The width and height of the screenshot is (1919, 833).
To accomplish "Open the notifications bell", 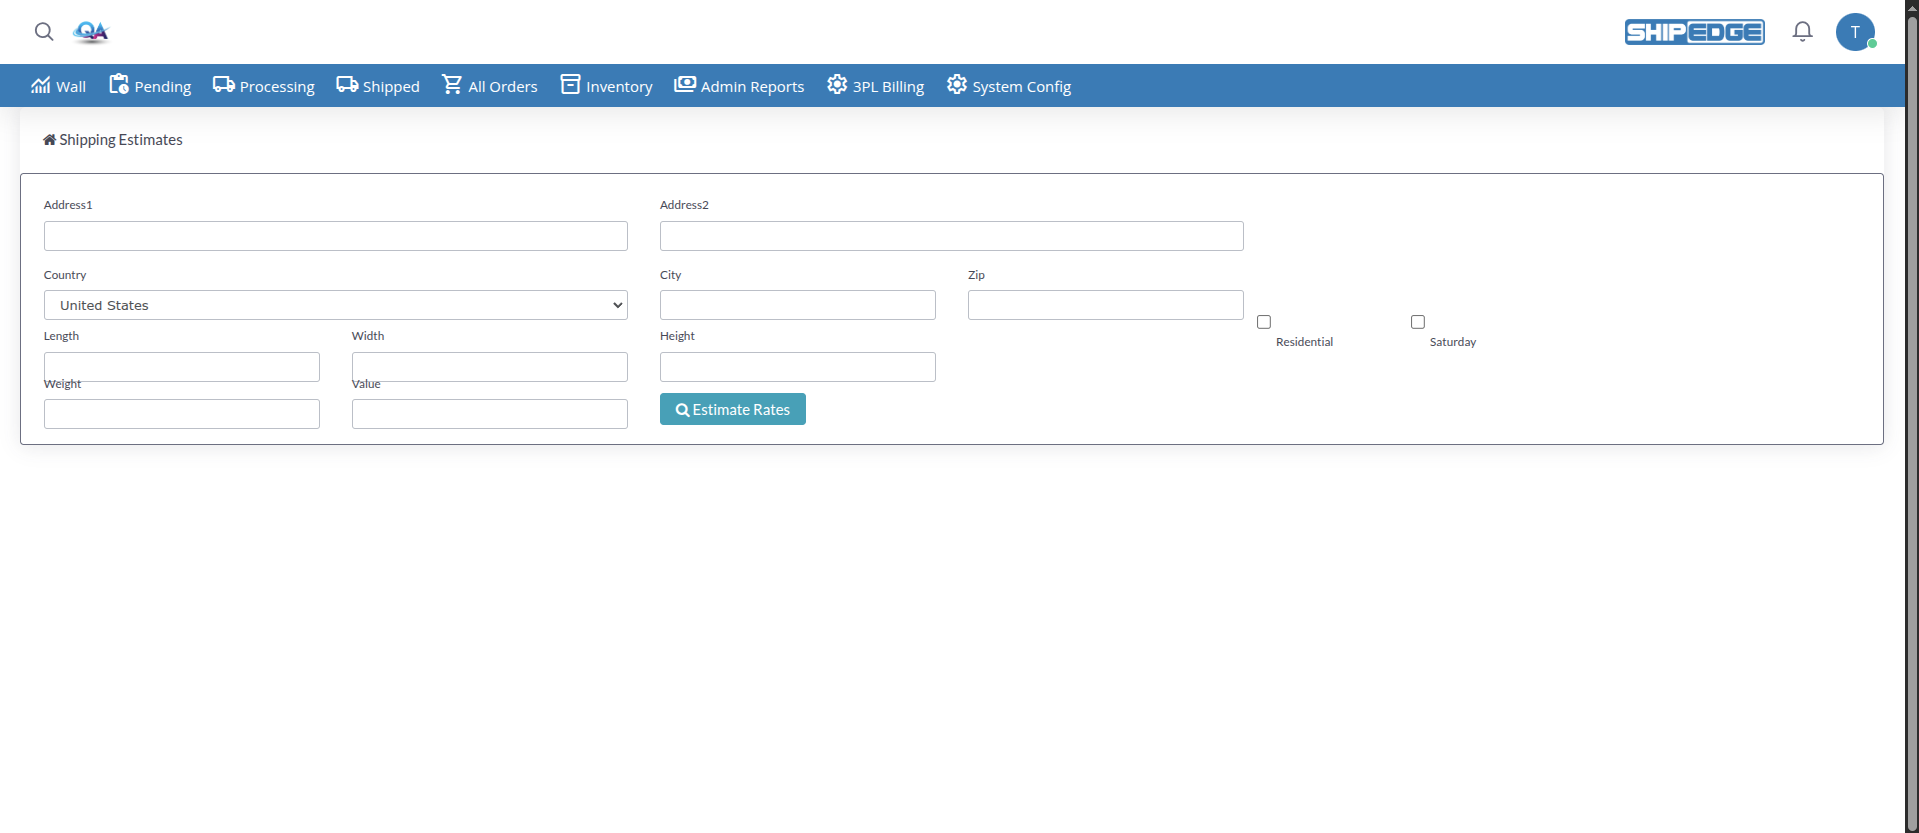I will coord(1802,32).
